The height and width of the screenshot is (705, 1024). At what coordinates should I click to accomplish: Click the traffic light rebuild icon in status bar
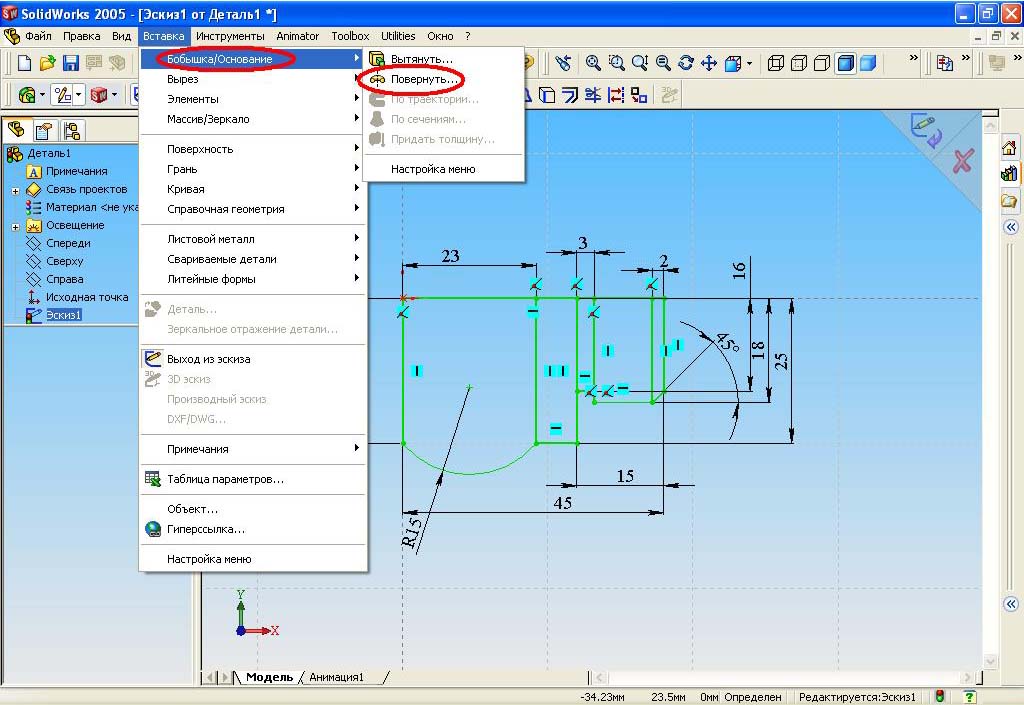click(x=940, y=697)
